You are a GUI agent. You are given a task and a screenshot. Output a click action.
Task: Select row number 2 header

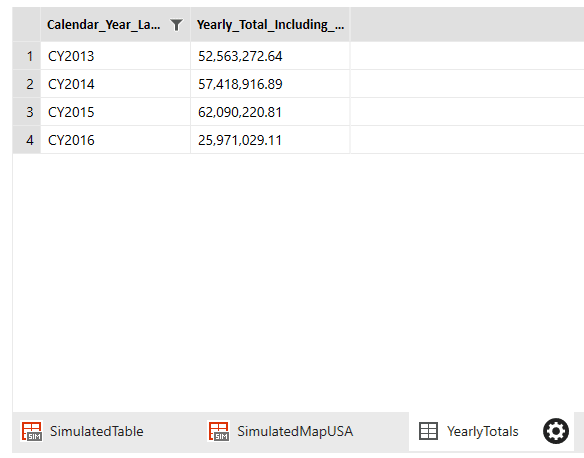[26, 84]
